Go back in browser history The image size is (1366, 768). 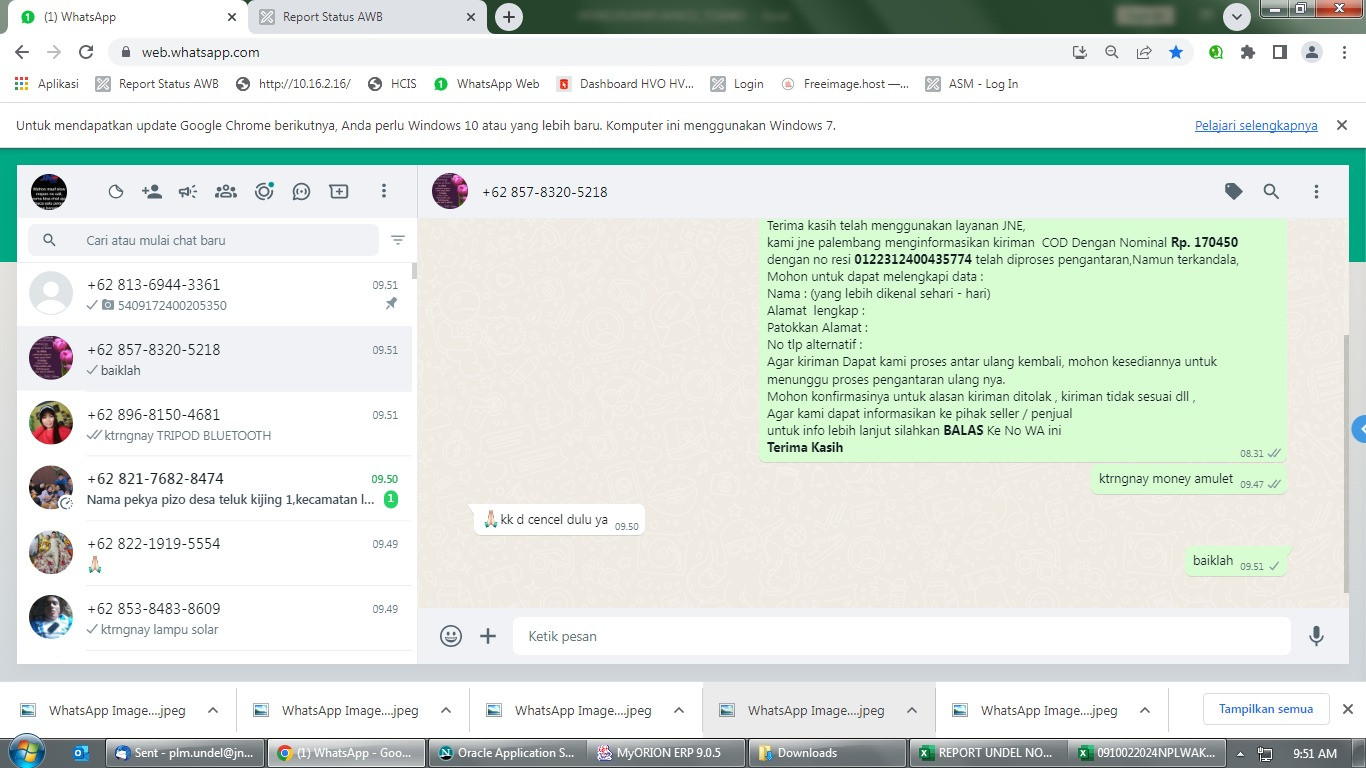22,52
